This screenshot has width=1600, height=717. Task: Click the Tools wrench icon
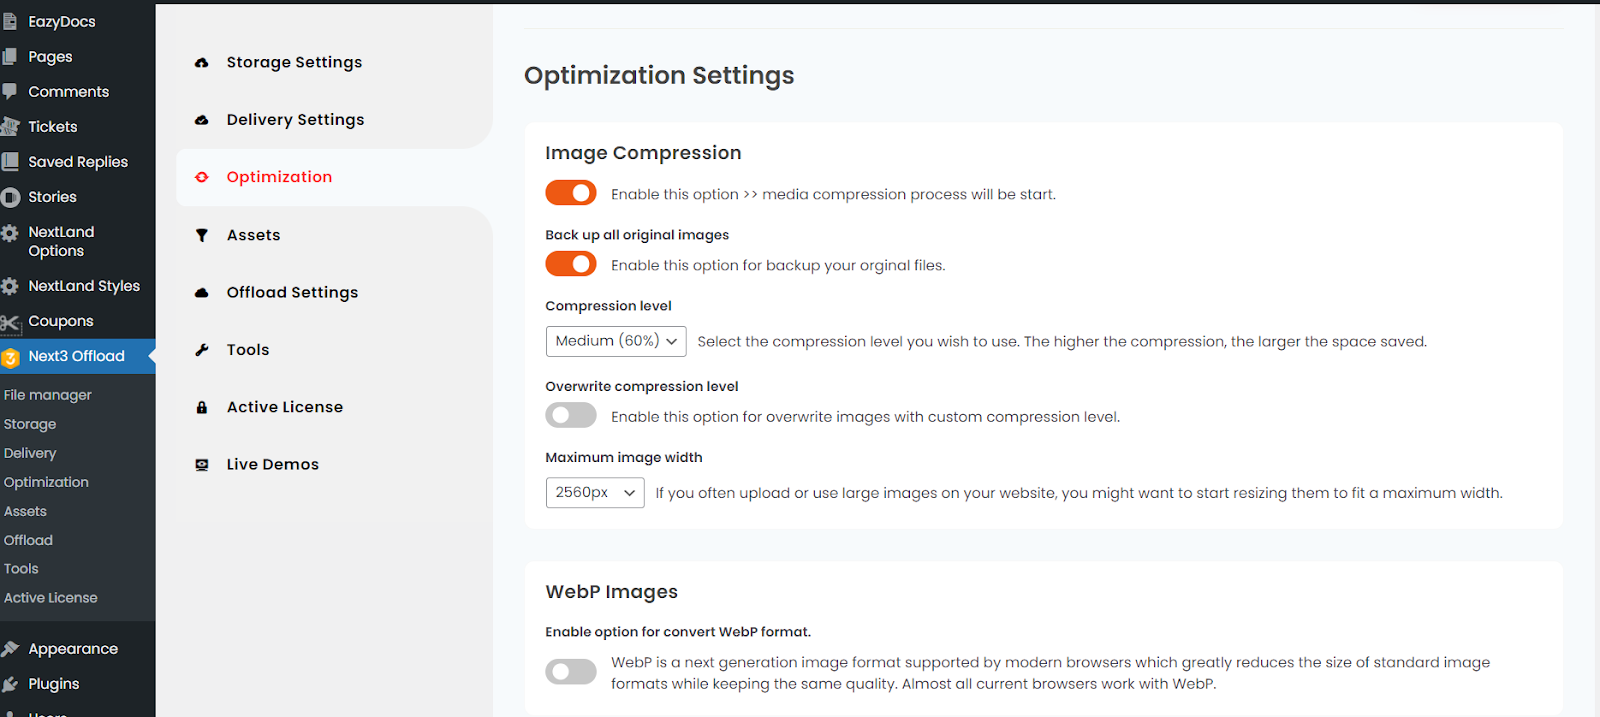[202, 350]
